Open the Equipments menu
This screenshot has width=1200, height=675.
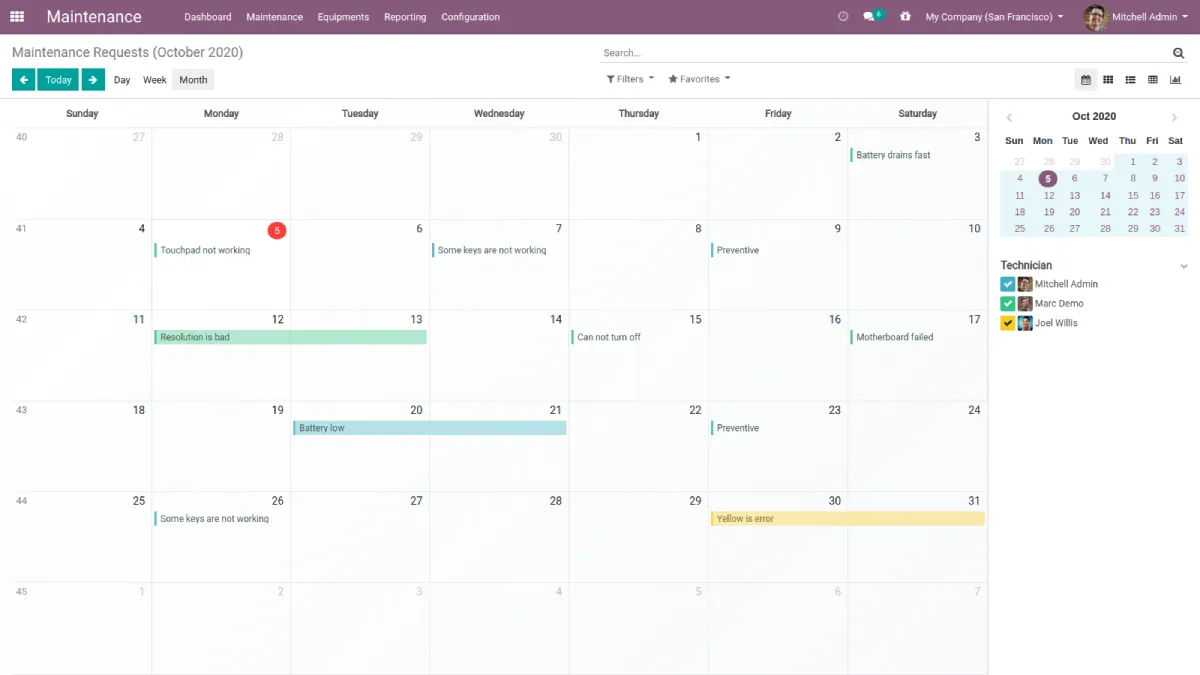[343, 17]
